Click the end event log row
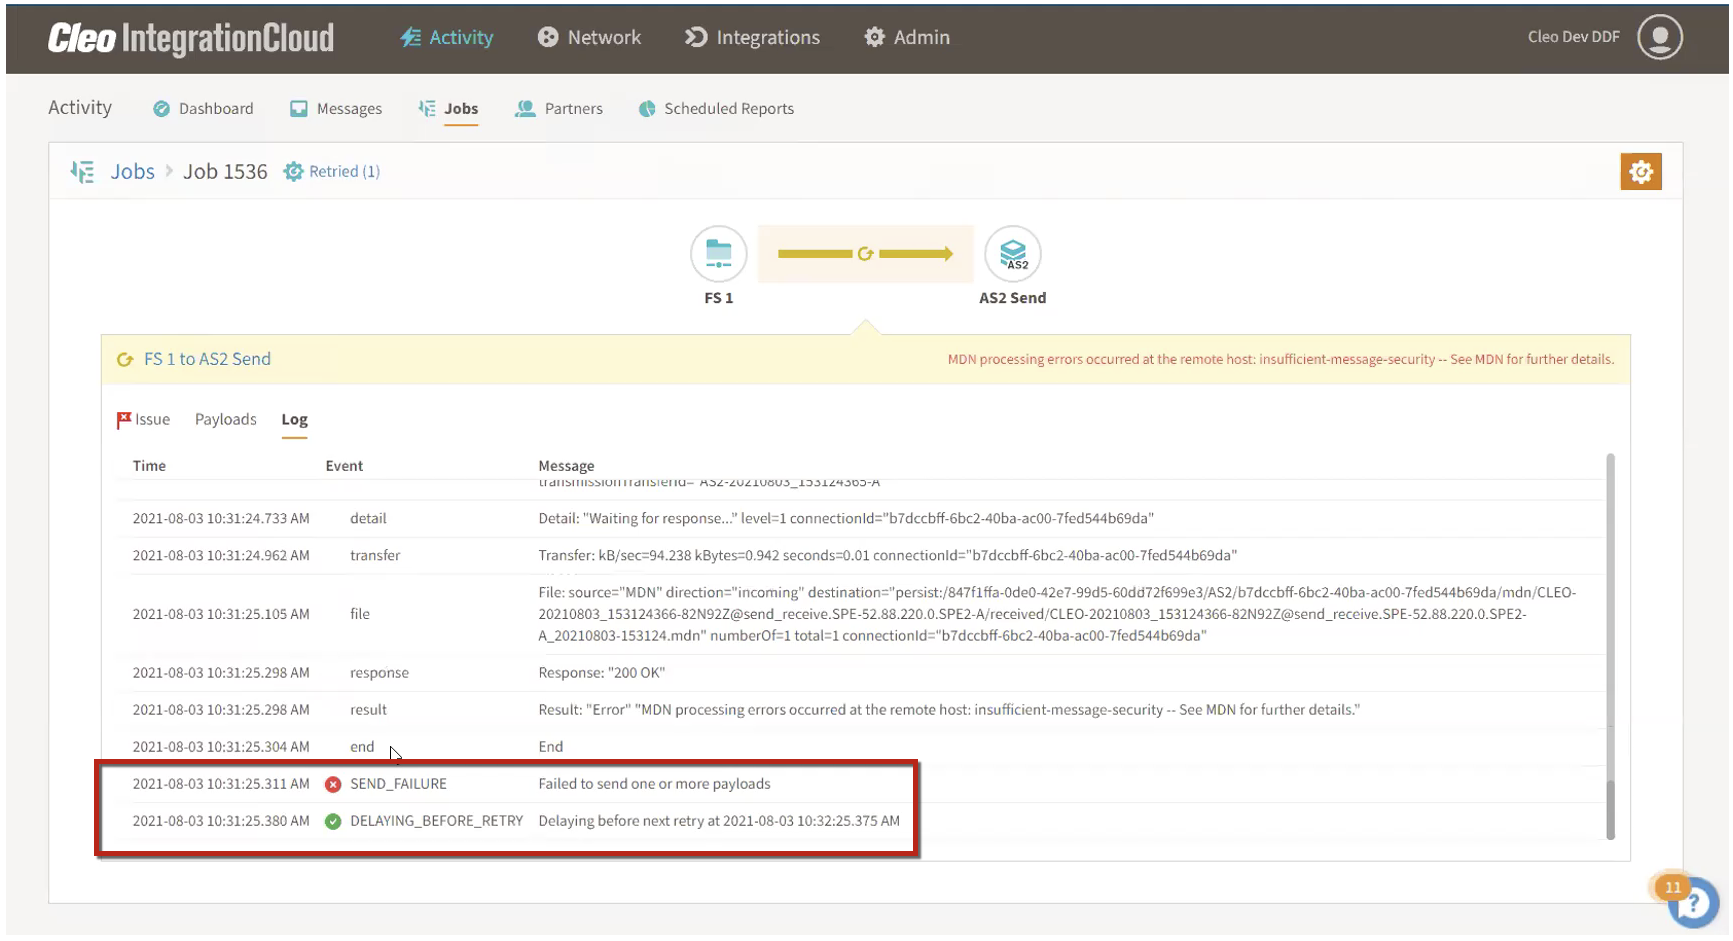 tap(860, 746)
